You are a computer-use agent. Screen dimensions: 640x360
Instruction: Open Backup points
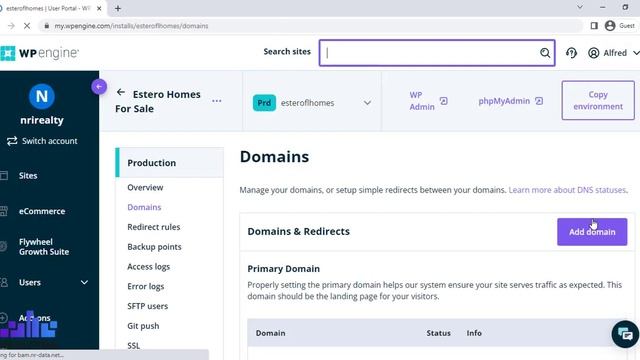[154, 247]
